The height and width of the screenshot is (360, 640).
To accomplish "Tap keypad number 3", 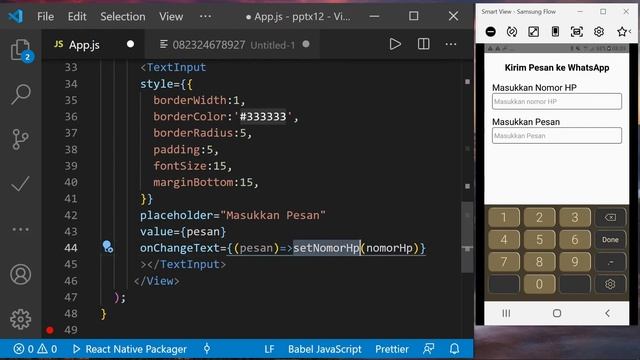I will pyautogui.click(x=575, y=217).
